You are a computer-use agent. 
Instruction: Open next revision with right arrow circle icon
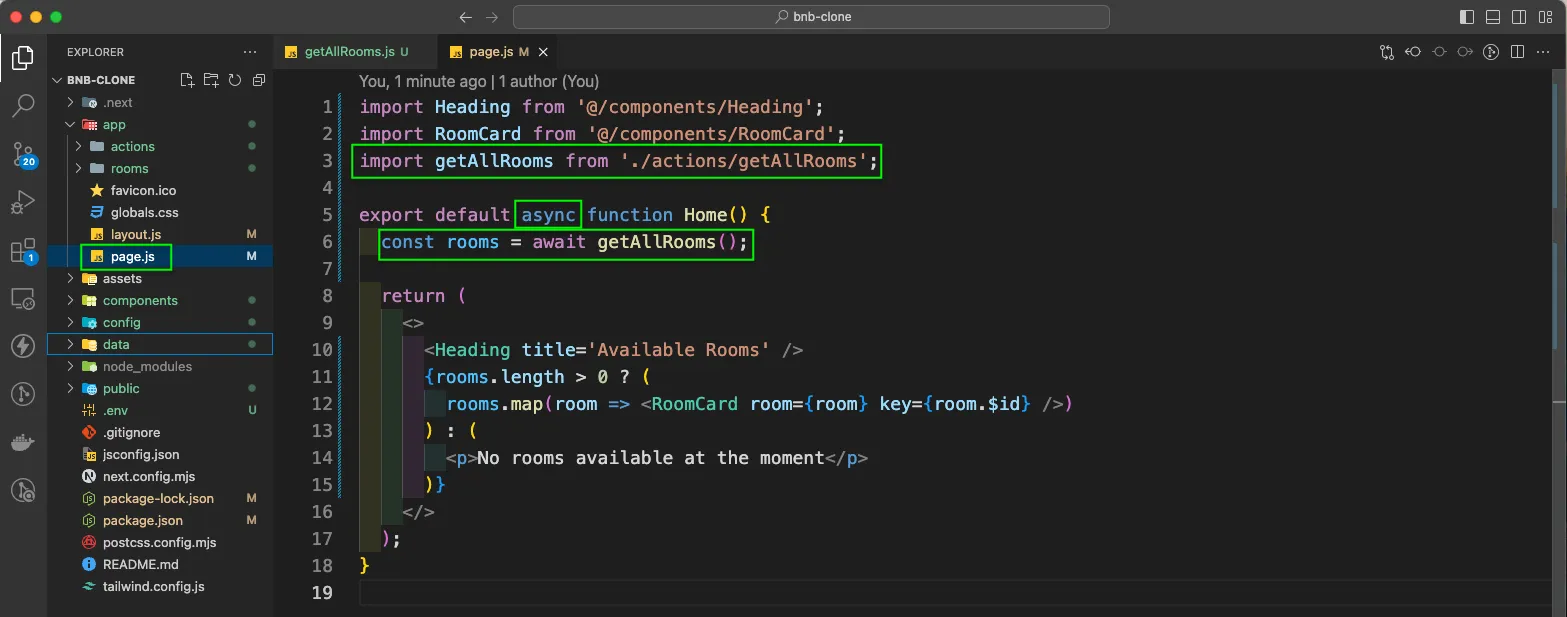[1465, 52]
